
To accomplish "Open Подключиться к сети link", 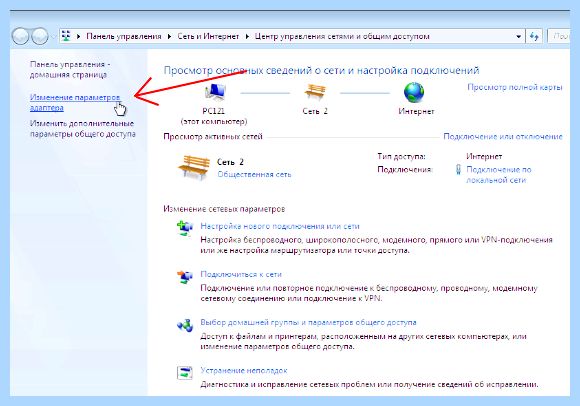I will coord(241,274).
